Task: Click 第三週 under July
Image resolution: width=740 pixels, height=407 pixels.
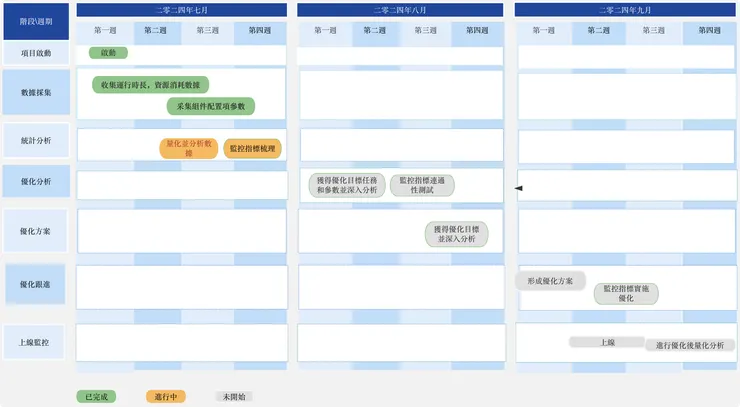Action: tap(208, 31)
